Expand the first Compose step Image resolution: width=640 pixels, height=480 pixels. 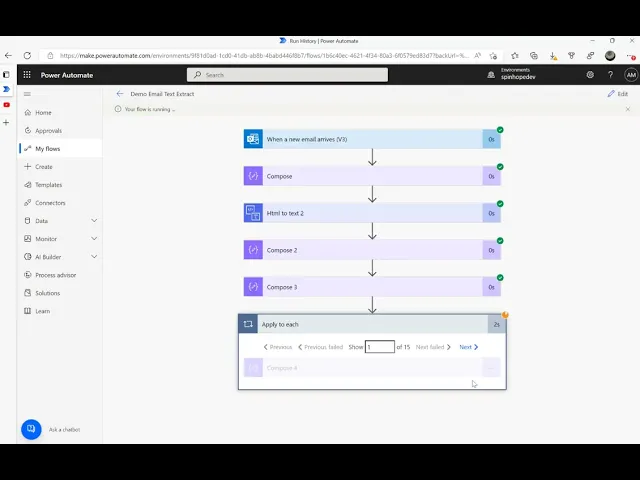coord(372,176)
